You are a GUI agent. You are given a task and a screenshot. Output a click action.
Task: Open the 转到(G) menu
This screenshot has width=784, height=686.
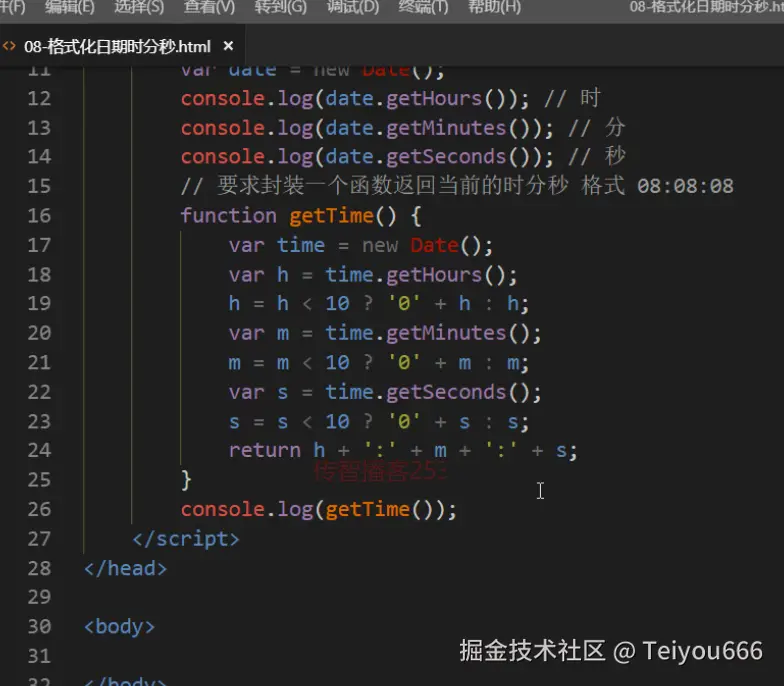coord(280,7)
